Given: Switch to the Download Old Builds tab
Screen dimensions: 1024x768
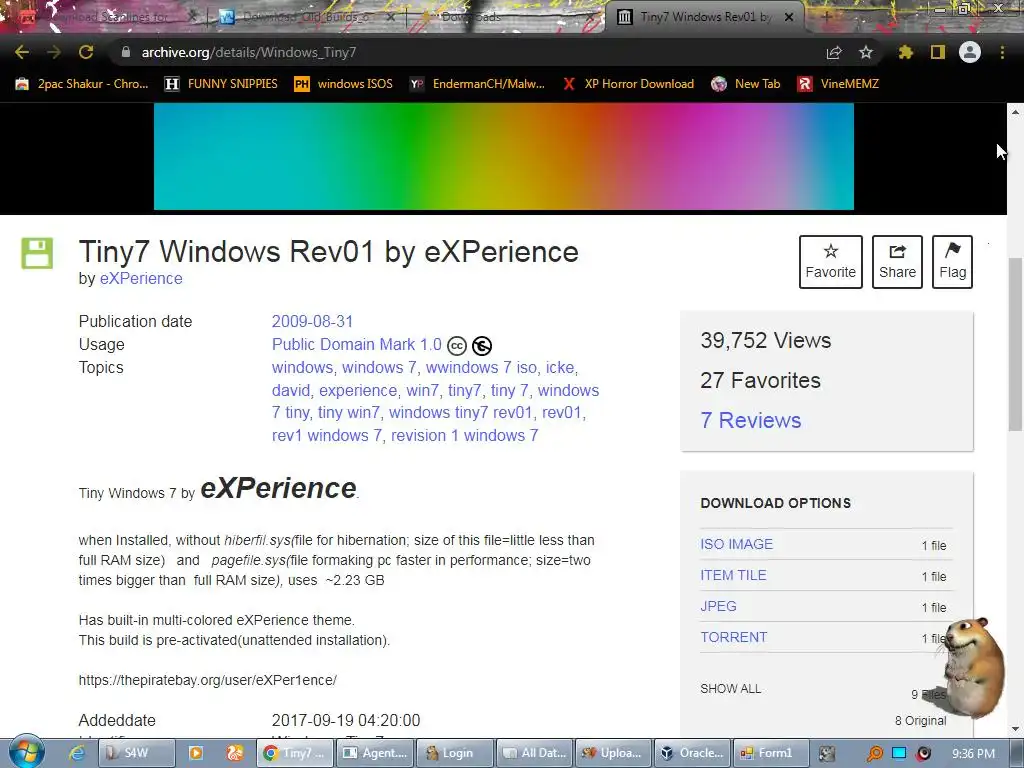Looking at the screenshot, I should (x=306, y=17).
